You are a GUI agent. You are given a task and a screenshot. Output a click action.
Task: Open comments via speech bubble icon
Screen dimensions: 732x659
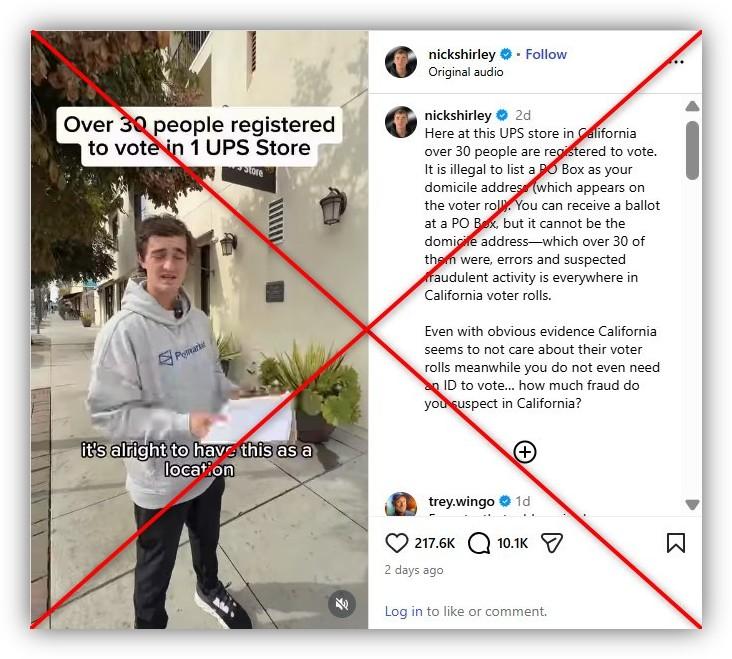pyautogui.click(x=479, y=543)
